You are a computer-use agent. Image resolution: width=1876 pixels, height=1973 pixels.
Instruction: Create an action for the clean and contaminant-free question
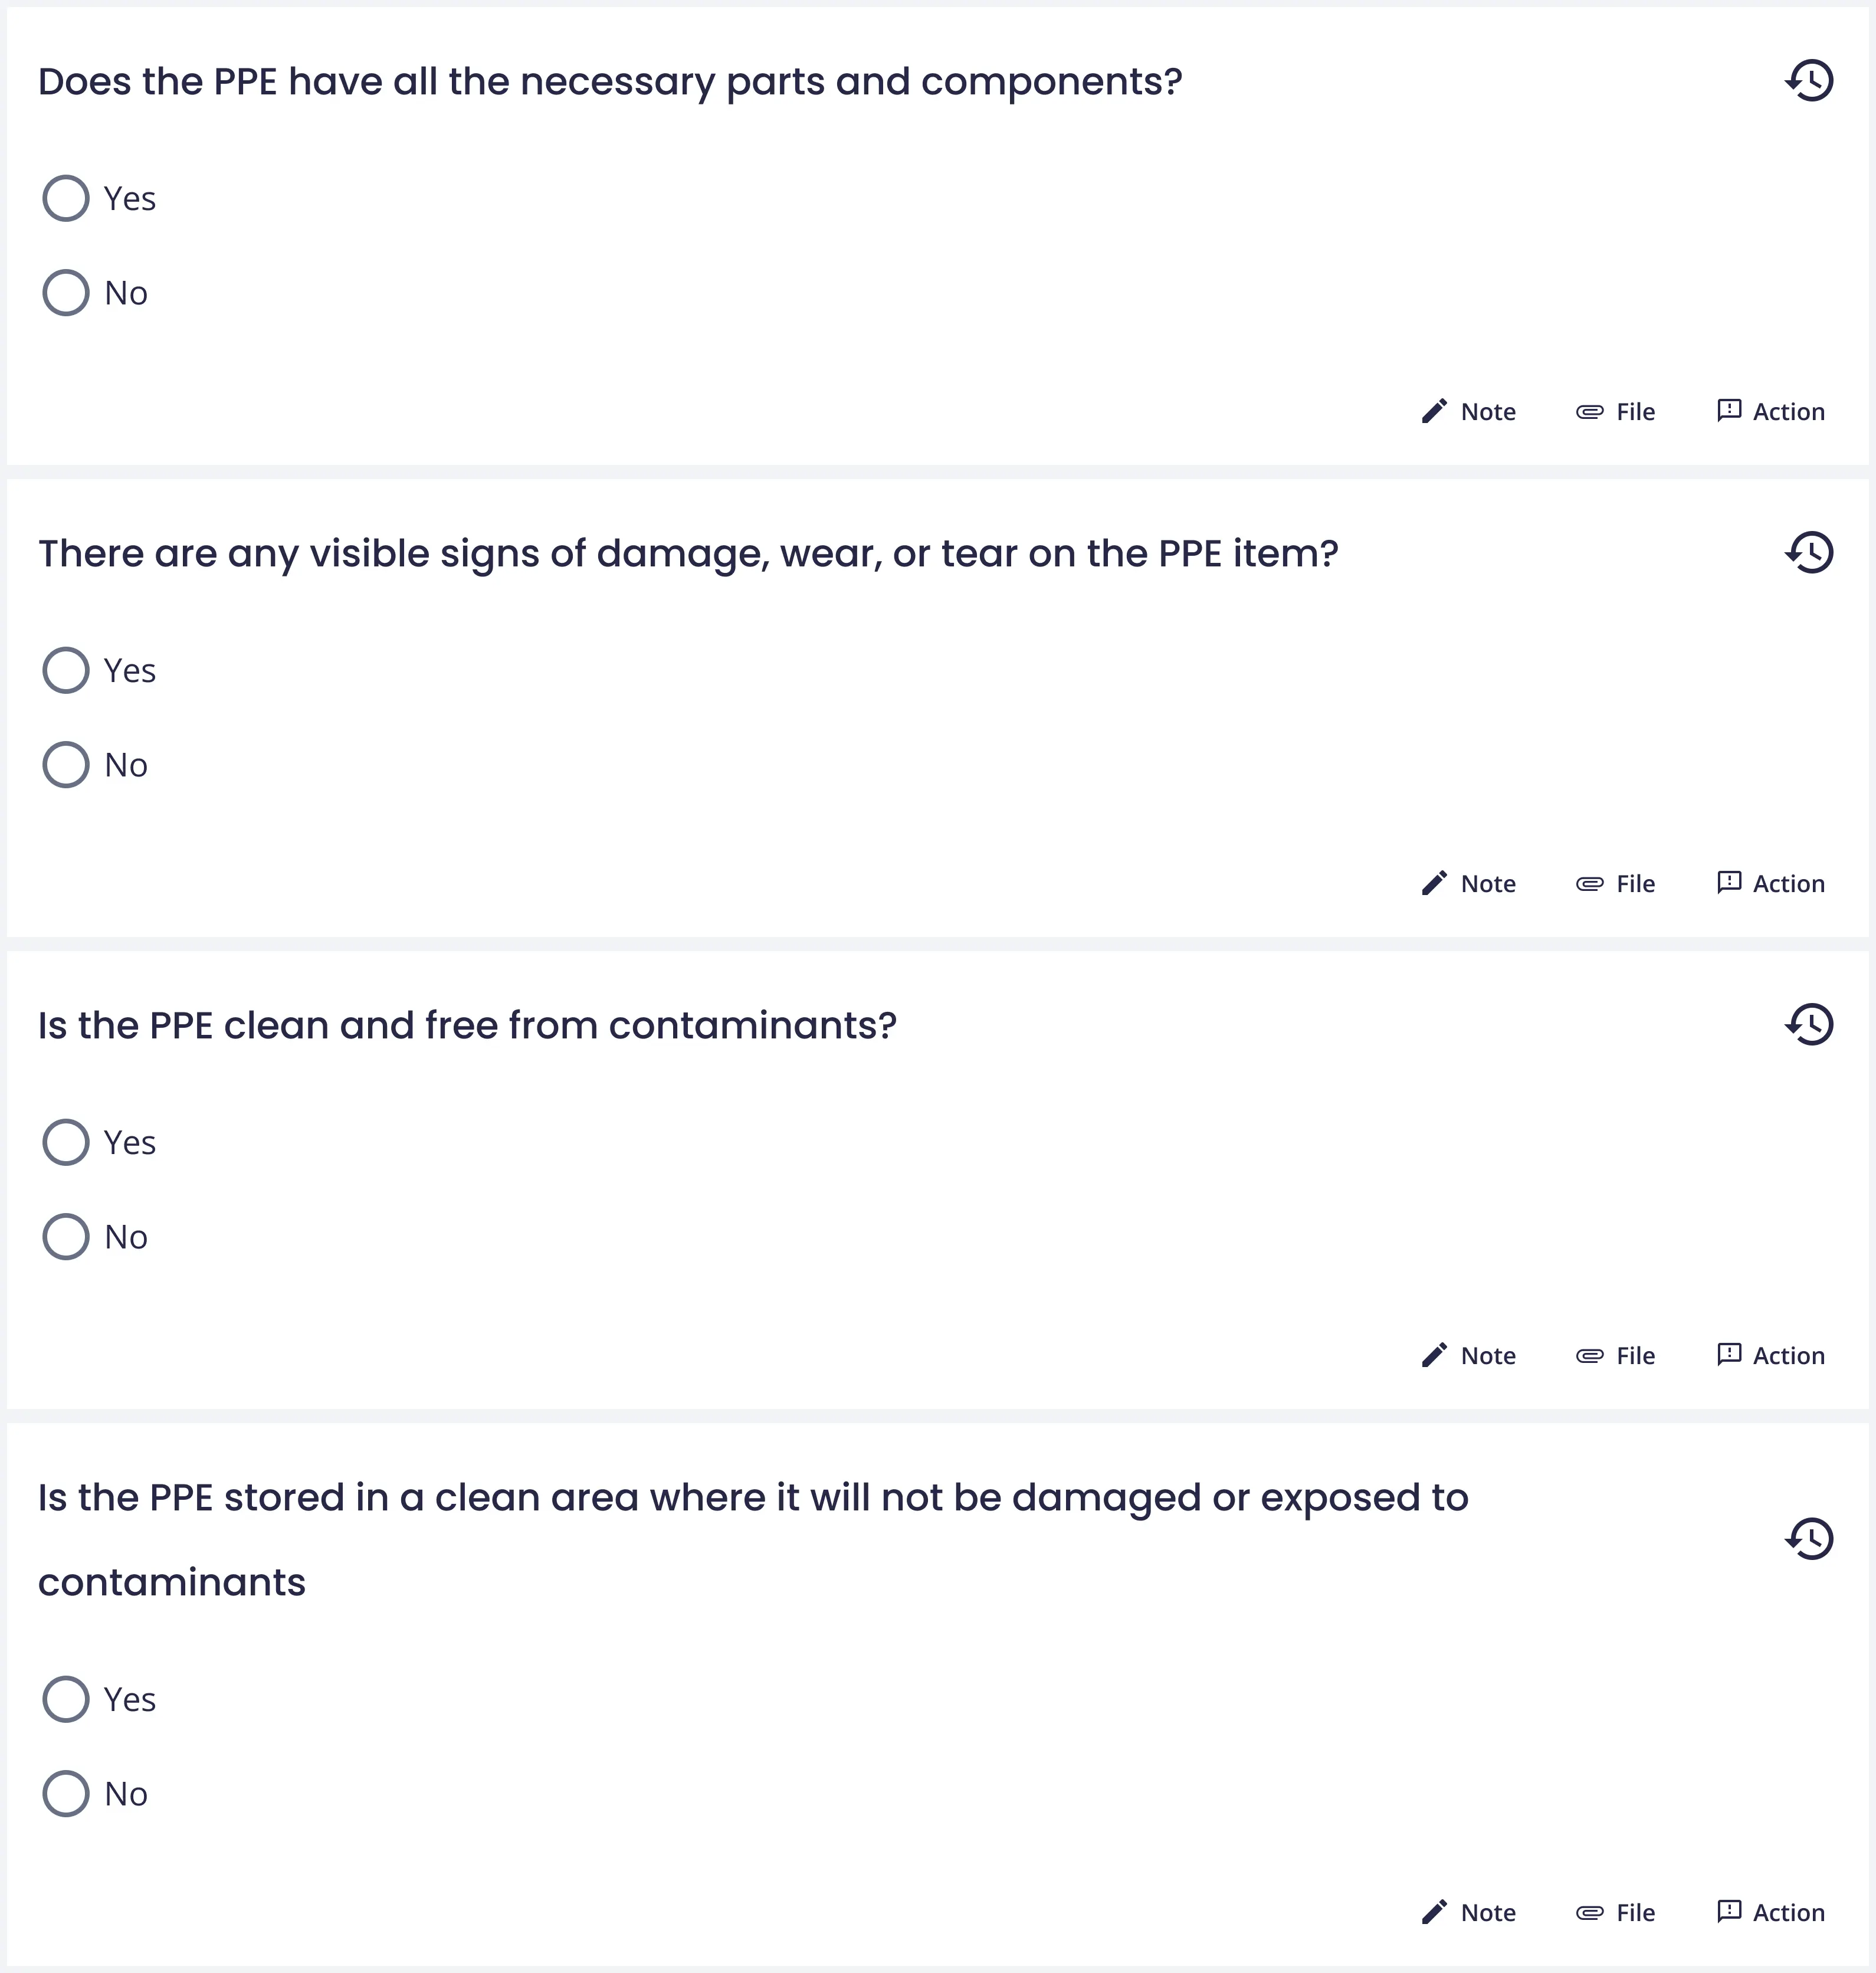coord(1770,1356)
